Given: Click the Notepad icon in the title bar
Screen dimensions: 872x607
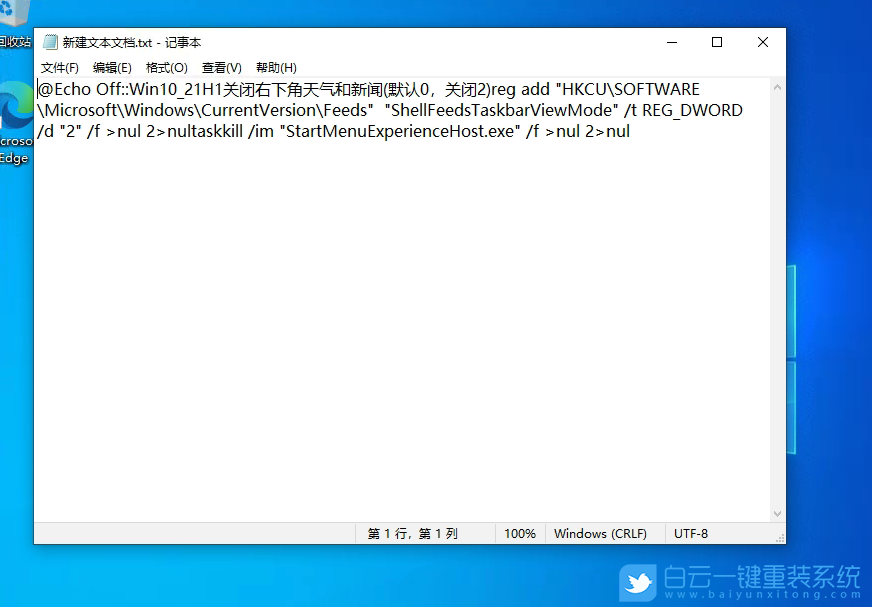Looking at the screenshot, I should [x=50, y=42].
